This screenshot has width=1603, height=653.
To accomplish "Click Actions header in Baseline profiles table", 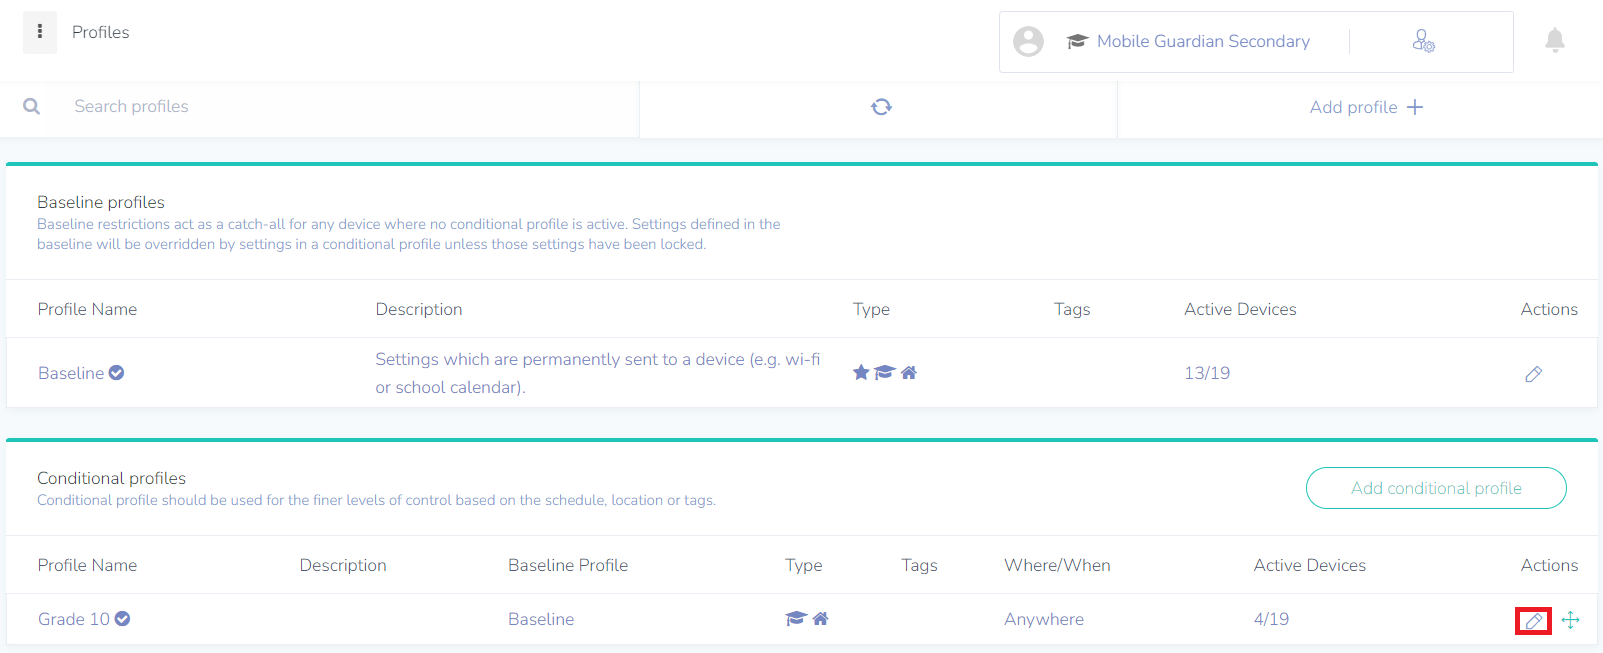I will coord(1549,309).
